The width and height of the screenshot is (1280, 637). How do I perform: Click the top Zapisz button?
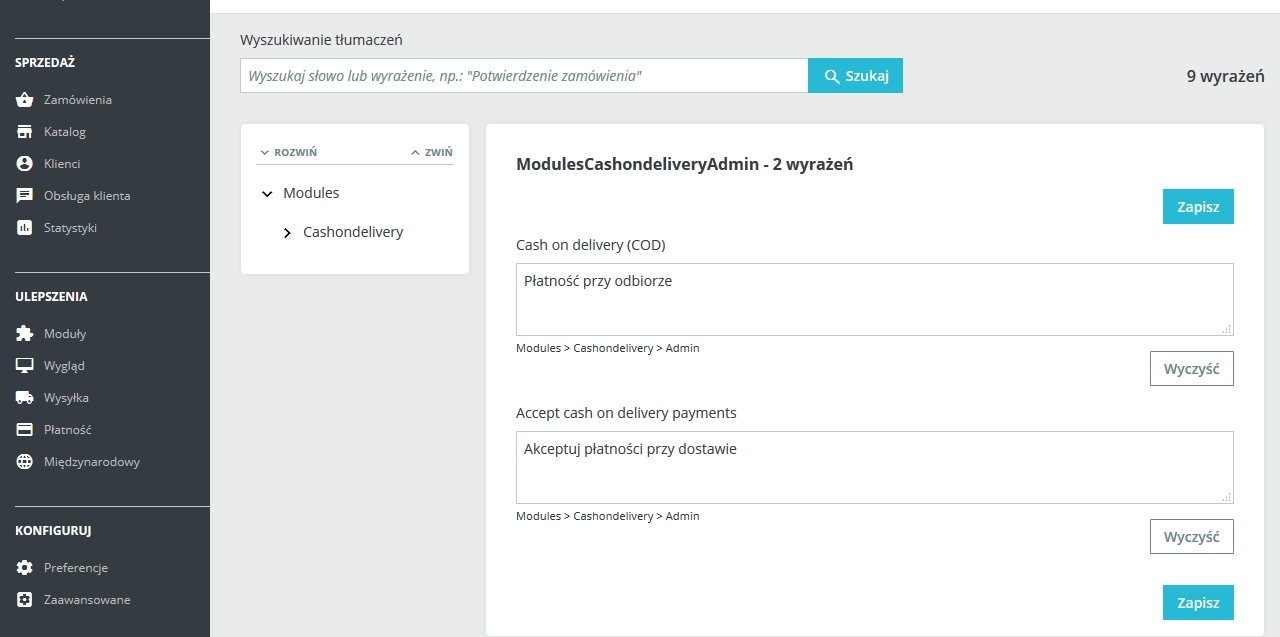(x=1197, y=207)
